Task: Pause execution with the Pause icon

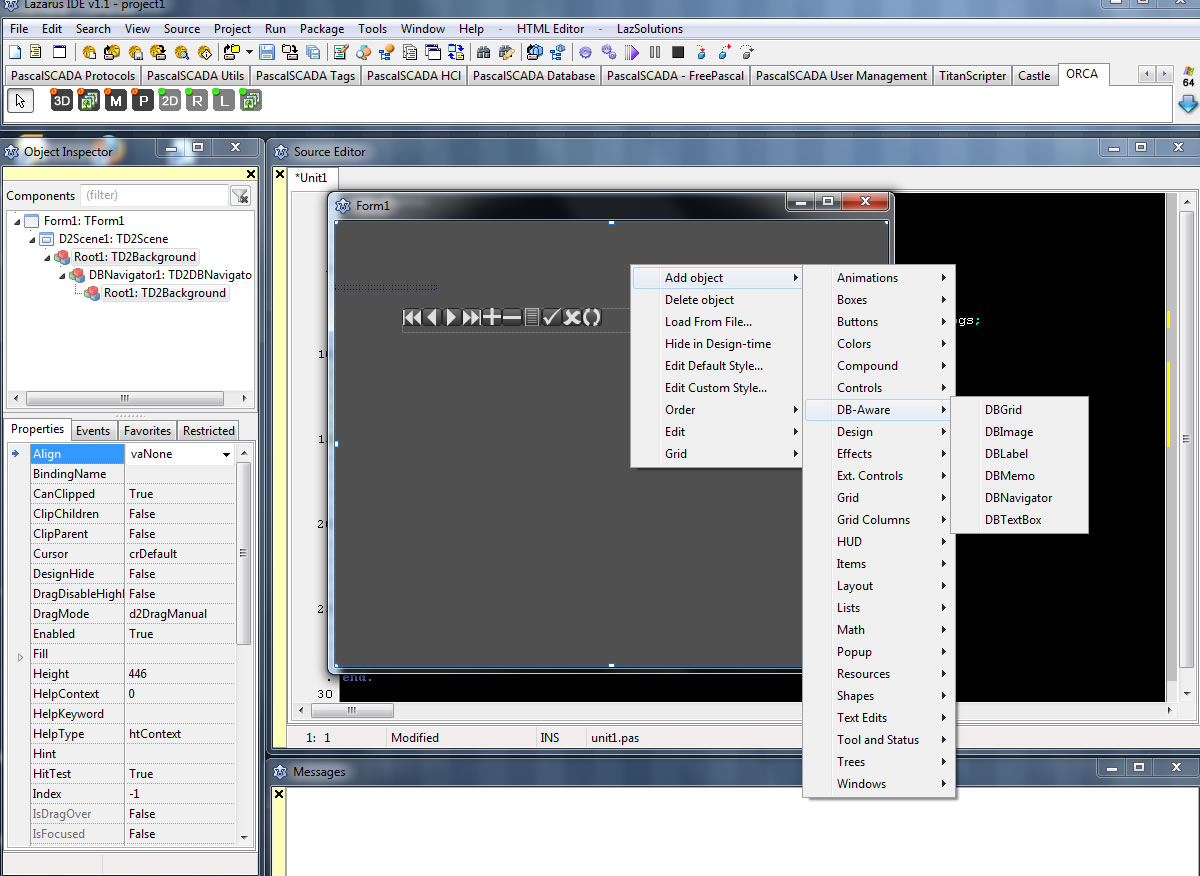Action: coord(655,52)
